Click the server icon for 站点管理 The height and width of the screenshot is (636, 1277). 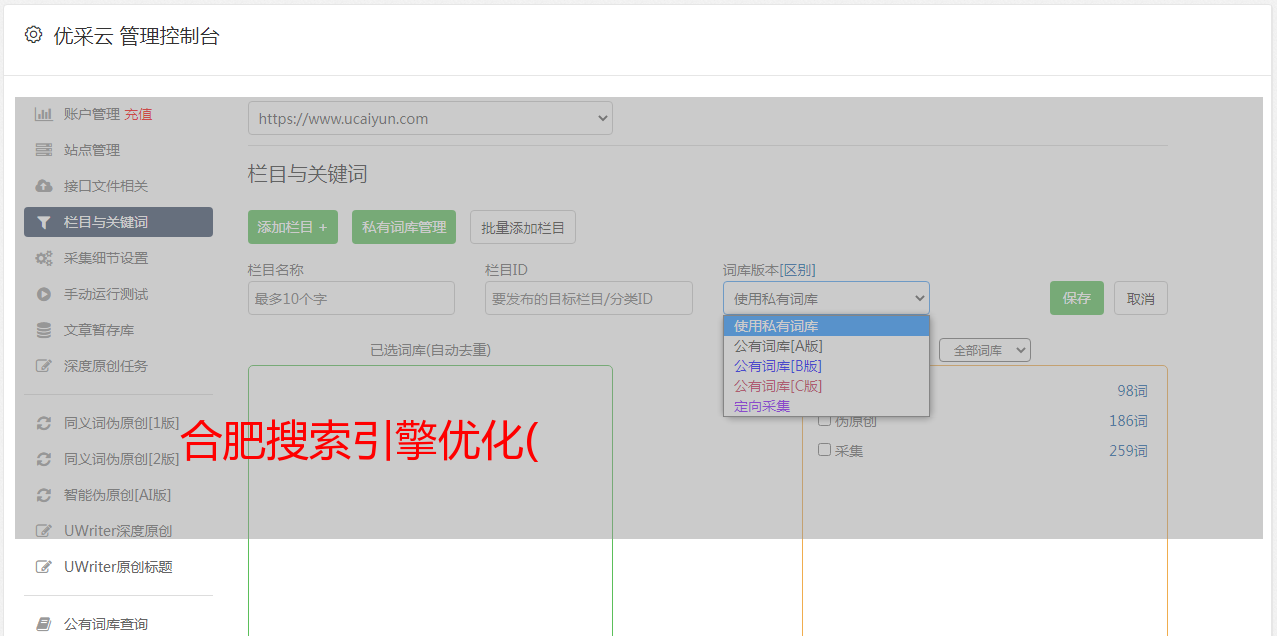(43, 150)
